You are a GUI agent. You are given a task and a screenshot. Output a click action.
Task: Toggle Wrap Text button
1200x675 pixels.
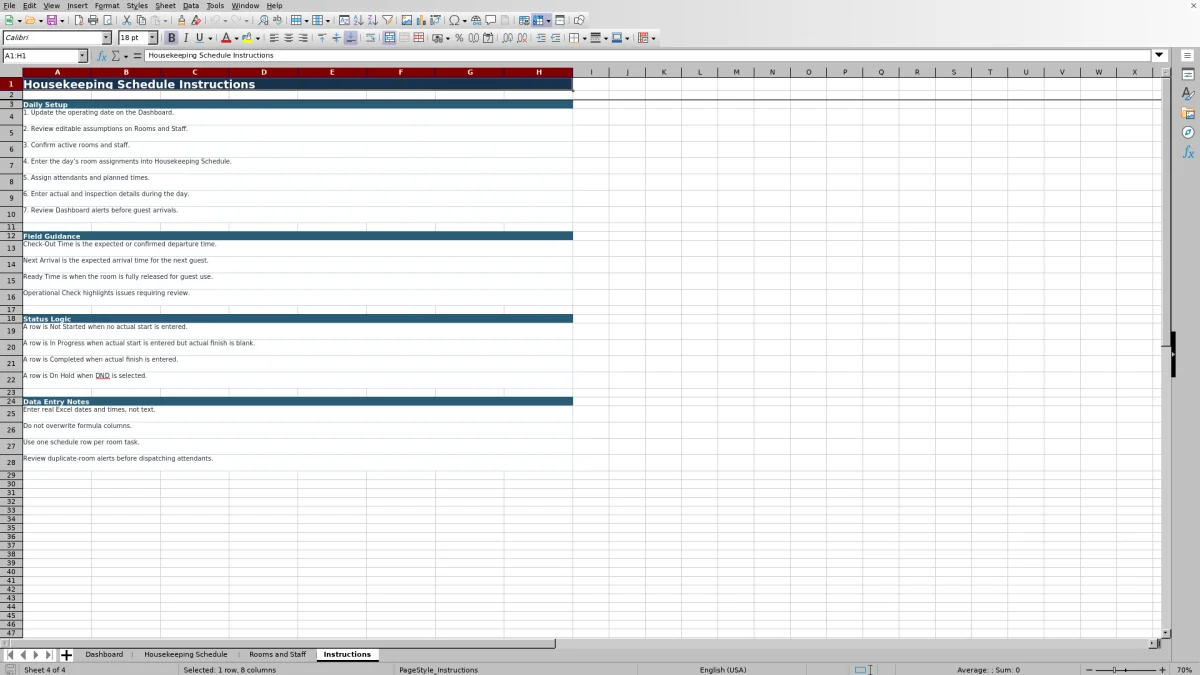(x=370, y=38)
